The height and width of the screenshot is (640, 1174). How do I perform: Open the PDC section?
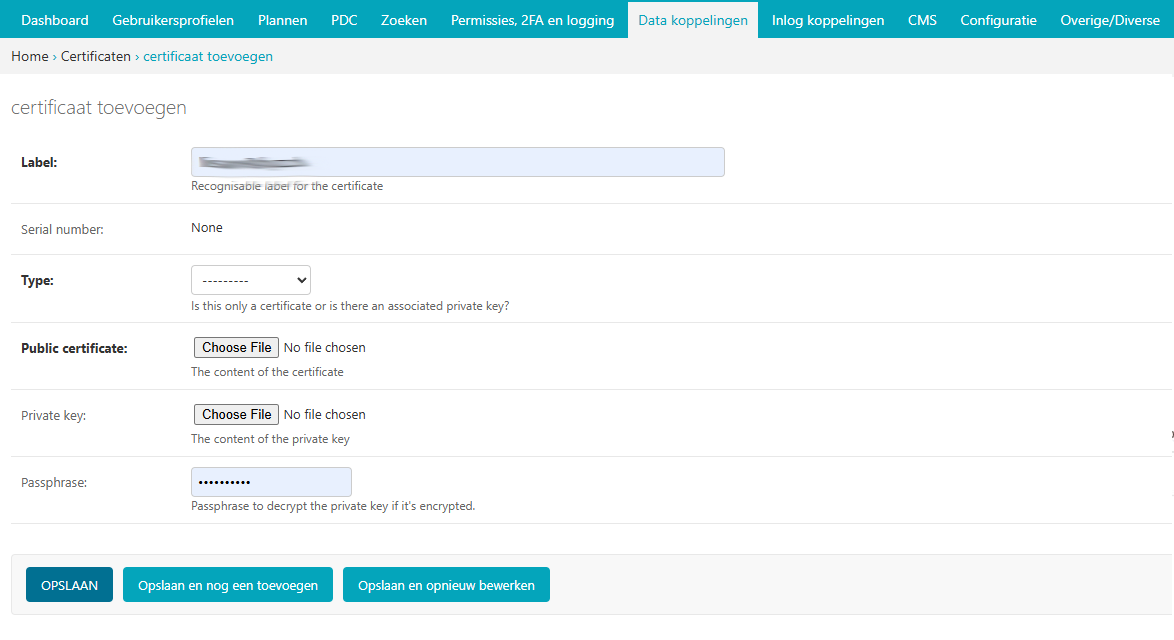pyautogui.click(x=344, y=19)
